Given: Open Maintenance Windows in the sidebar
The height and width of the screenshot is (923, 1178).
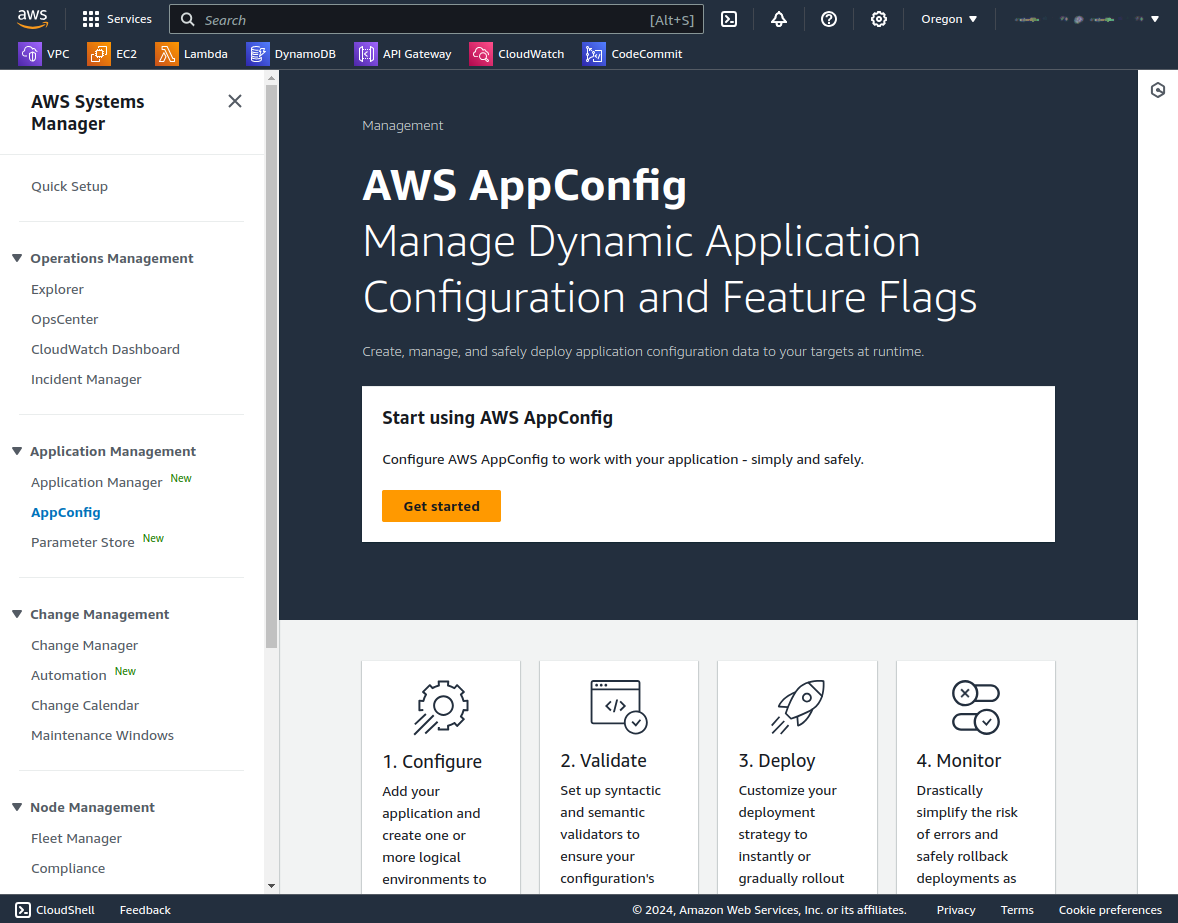Looking at the screenshot, I should click(x=102, y=735).
